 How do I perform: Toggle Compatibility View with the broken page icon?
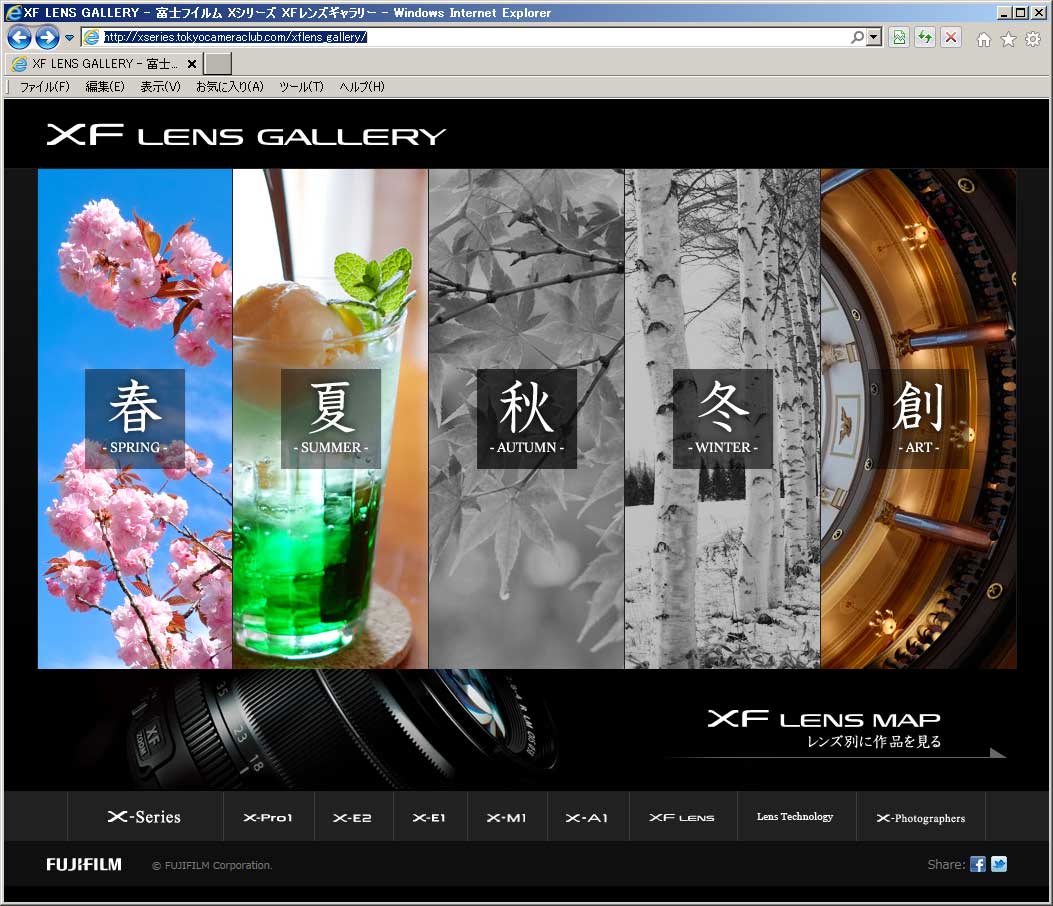point(898,37)
